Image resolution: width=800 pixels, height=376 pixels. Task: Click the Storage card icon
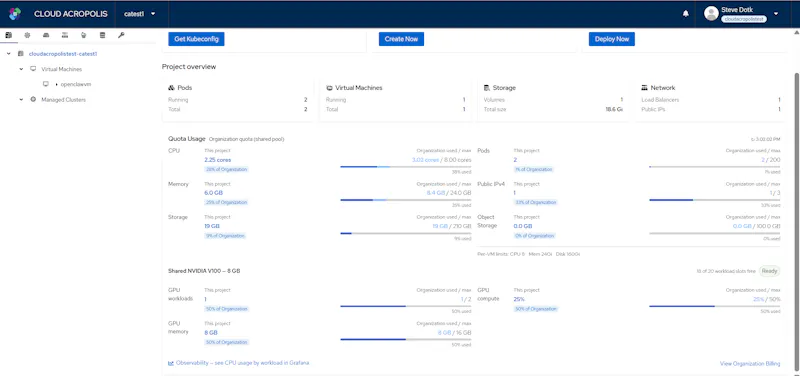487,88
